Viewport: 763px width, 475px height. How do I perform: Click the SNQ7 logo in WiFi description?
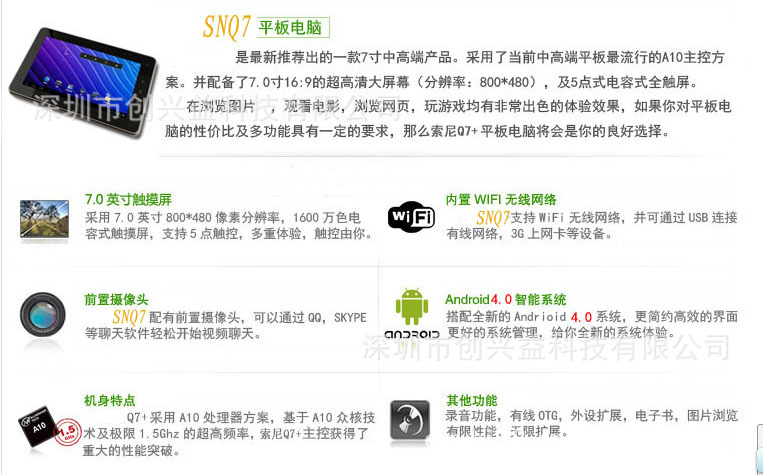(x=492, y=218)
